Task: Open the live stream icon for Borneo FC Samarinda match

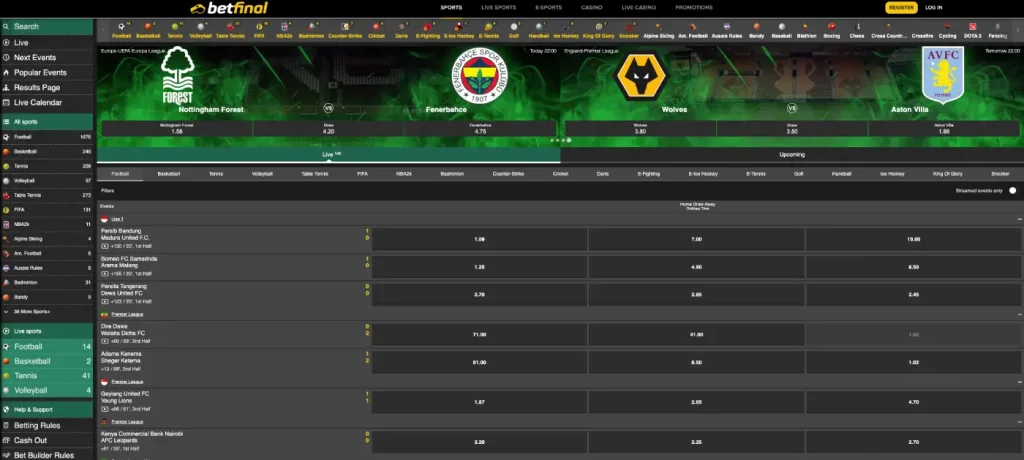Action: pos(104,274)
